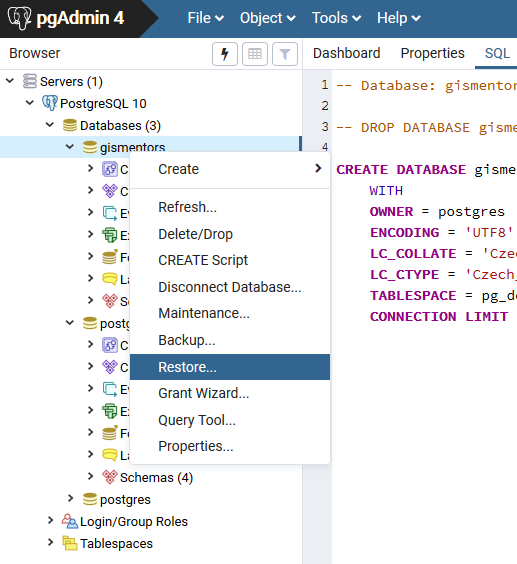This screenshot has width=517, height=564.
Task: Switch to the Dashboard tab
Action: (346, 53)
